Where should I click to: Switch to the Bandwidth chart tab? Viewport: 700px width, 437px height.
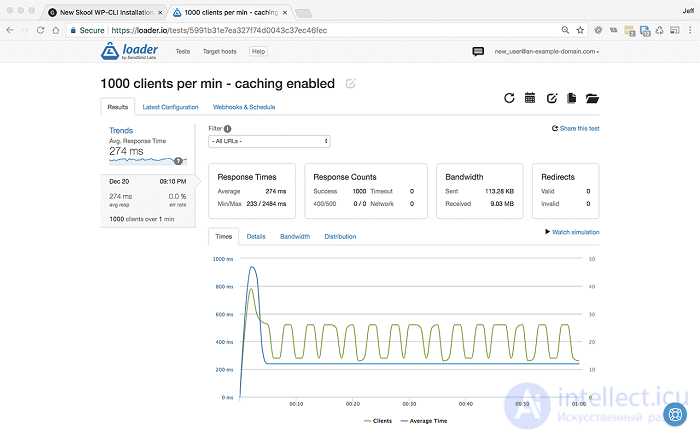(x=295, y=237)
